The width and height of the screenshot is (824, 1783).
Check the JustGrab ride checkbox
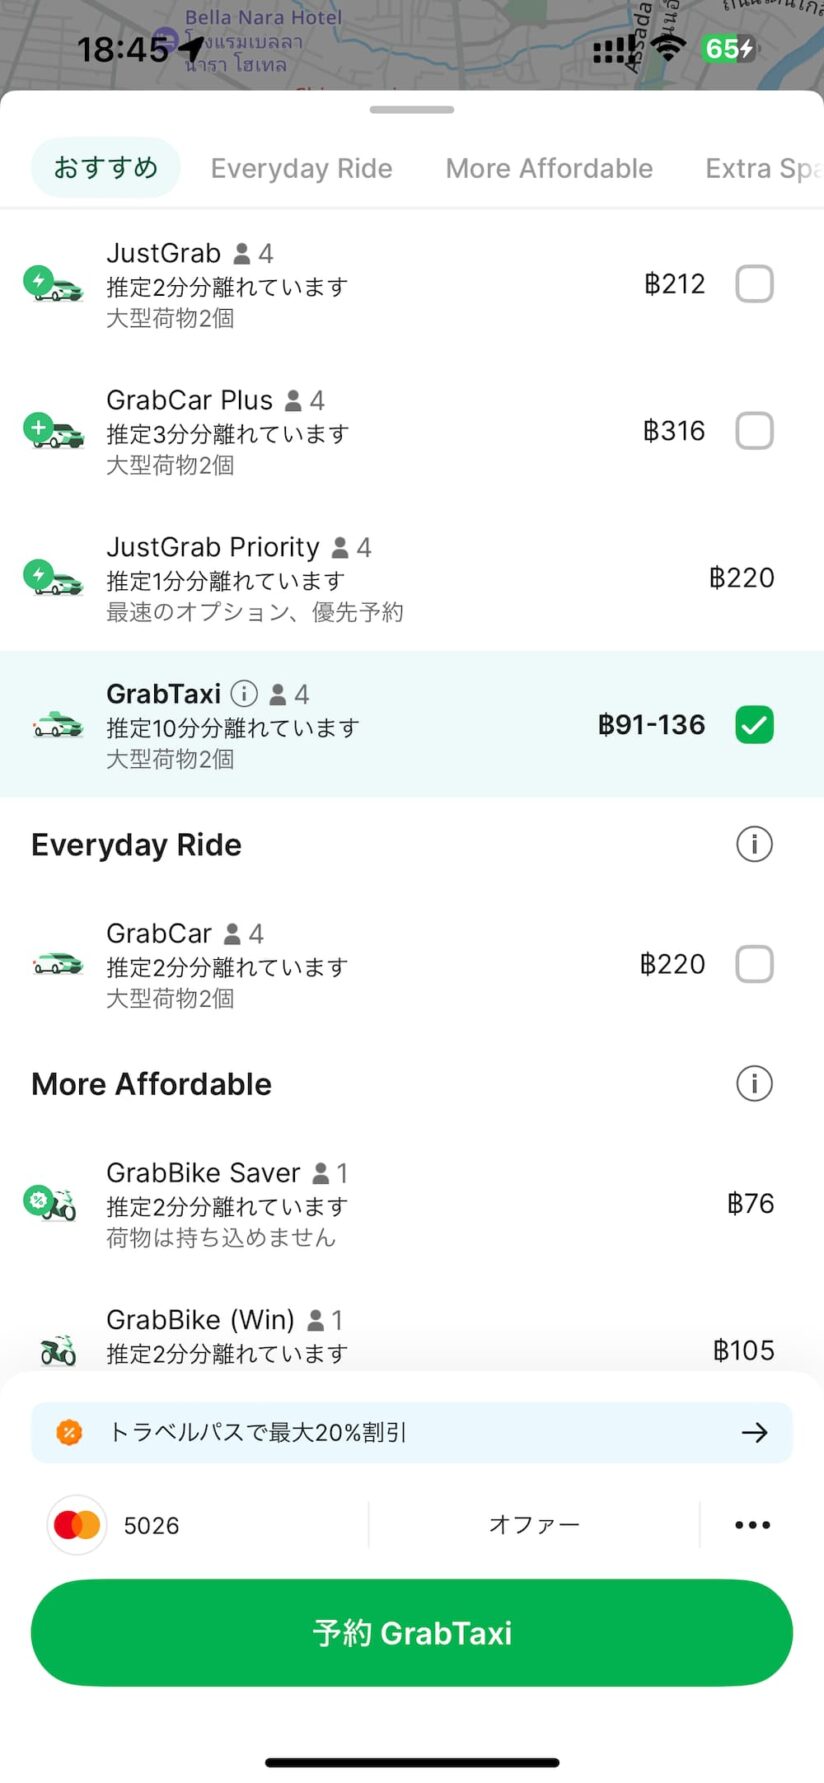(x=754, y=284)
